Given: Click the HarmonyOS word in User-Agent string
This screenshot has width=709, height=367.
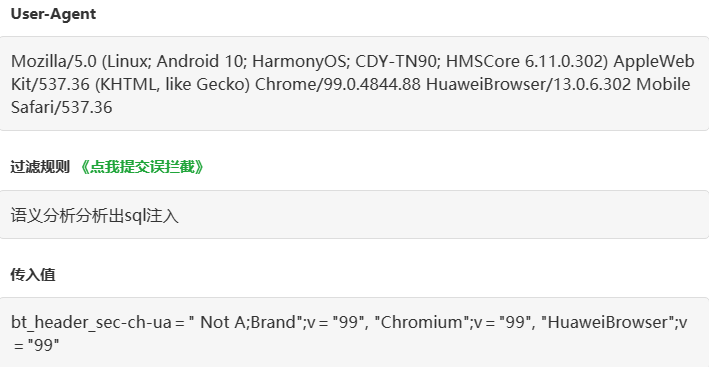Looking at the screenshot, I should [x=299, y=61].
